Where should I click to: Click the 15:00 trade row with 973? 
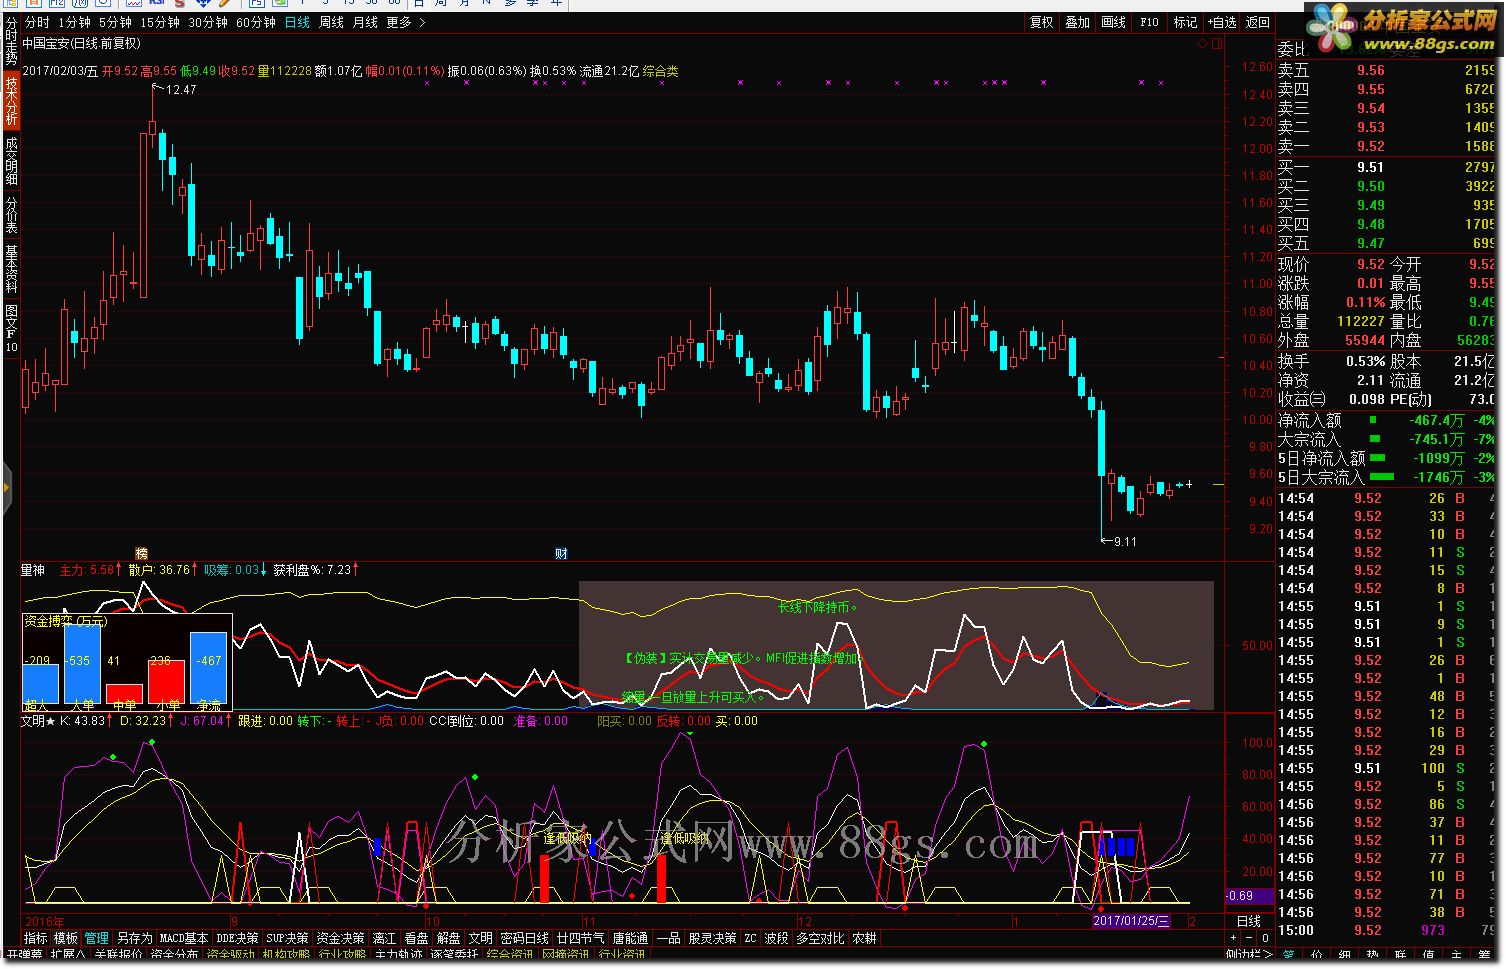click(x=1387, y=930)
